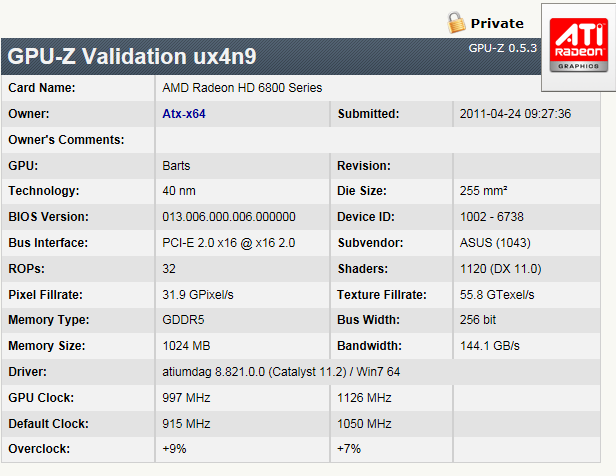The image size is (616, 476).
Task: Select the AMD Radeon HD 6800 Series card name
Action: [x=242, y=88]
